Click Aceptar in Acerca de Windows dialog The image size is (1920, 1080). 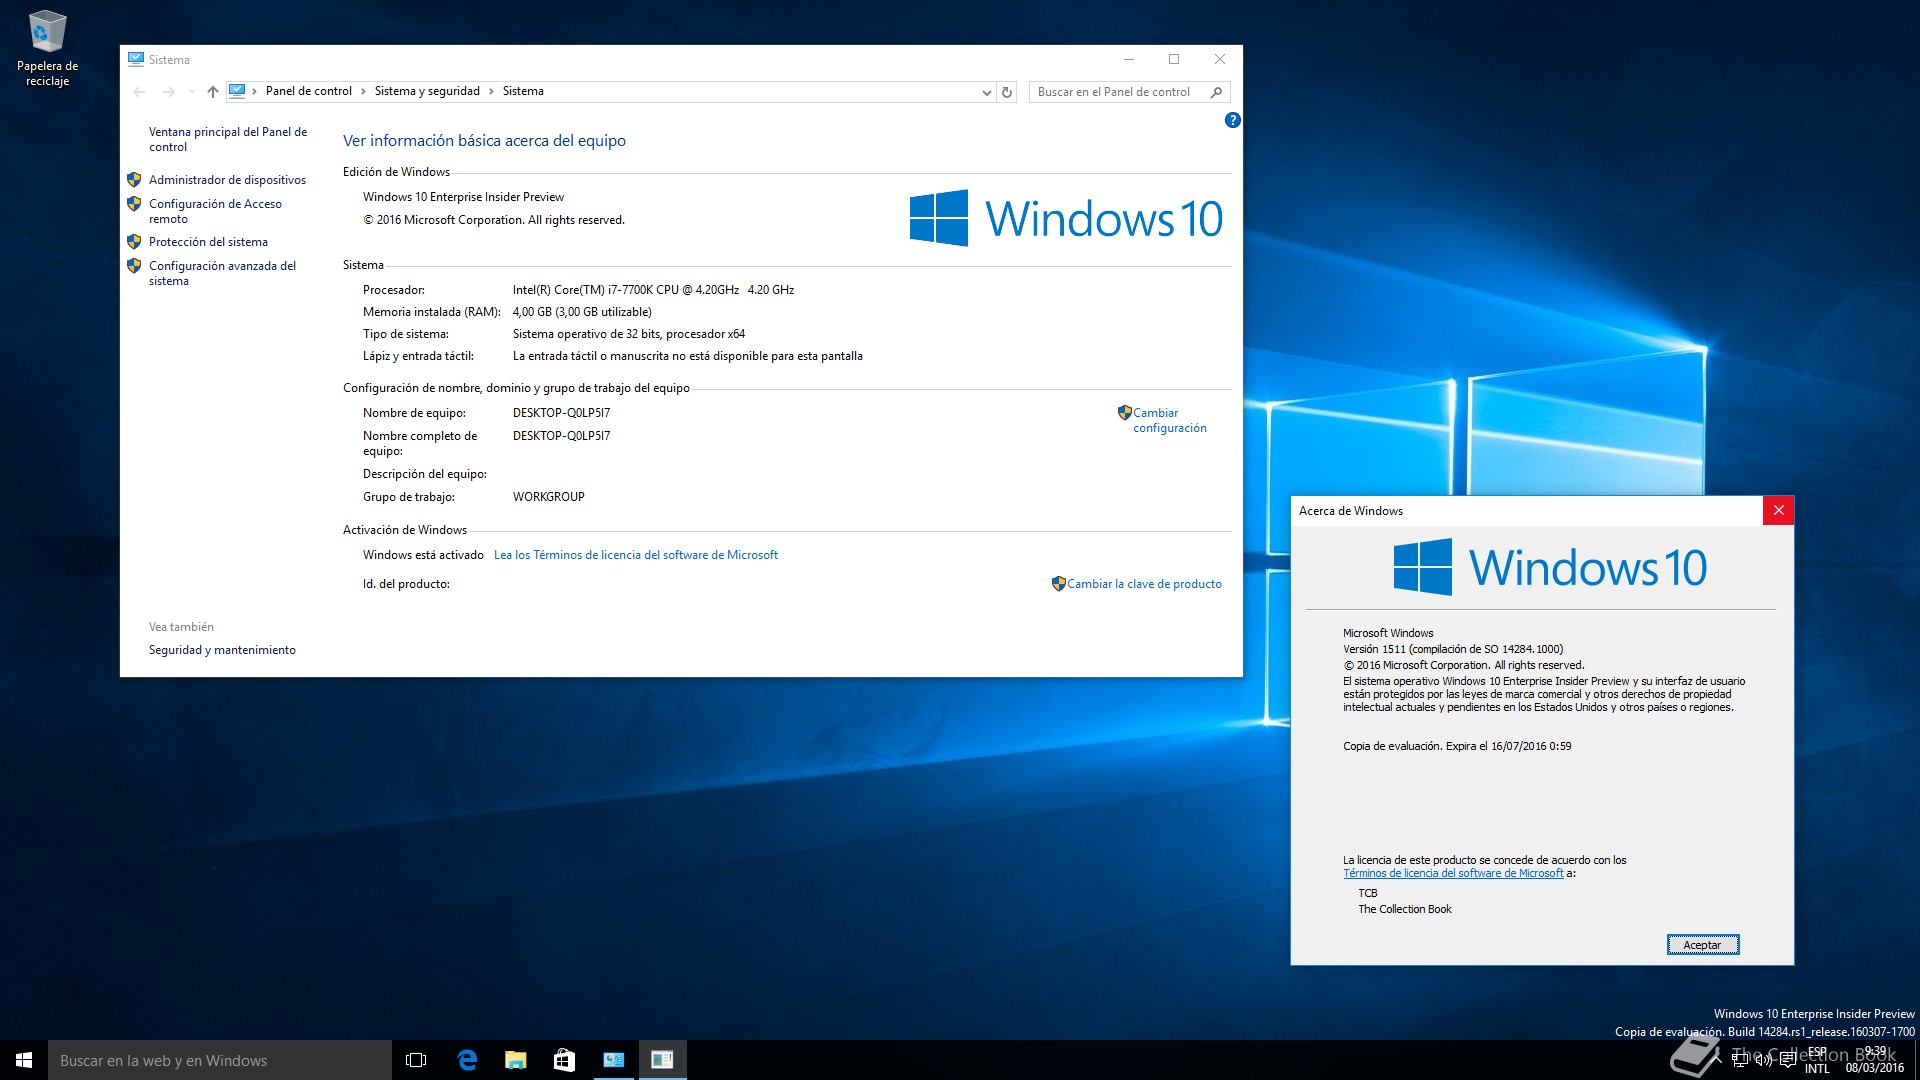[1702, 945]
